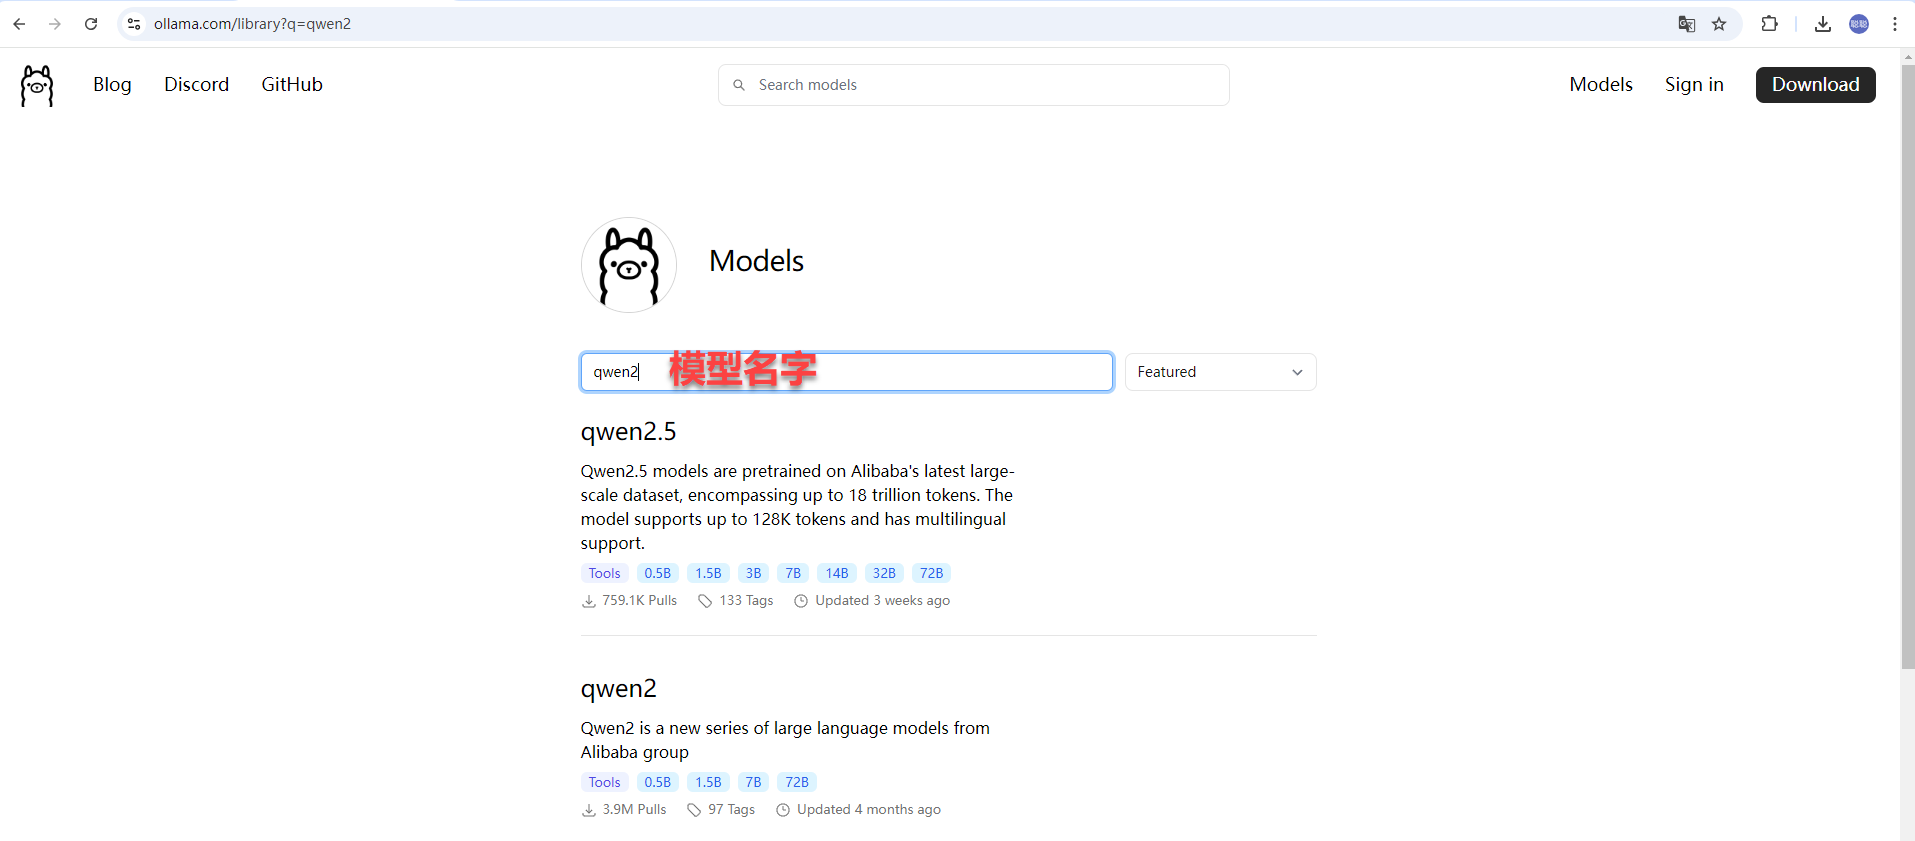
Task: Open site information icon in address bar
Action: (134, 24)
